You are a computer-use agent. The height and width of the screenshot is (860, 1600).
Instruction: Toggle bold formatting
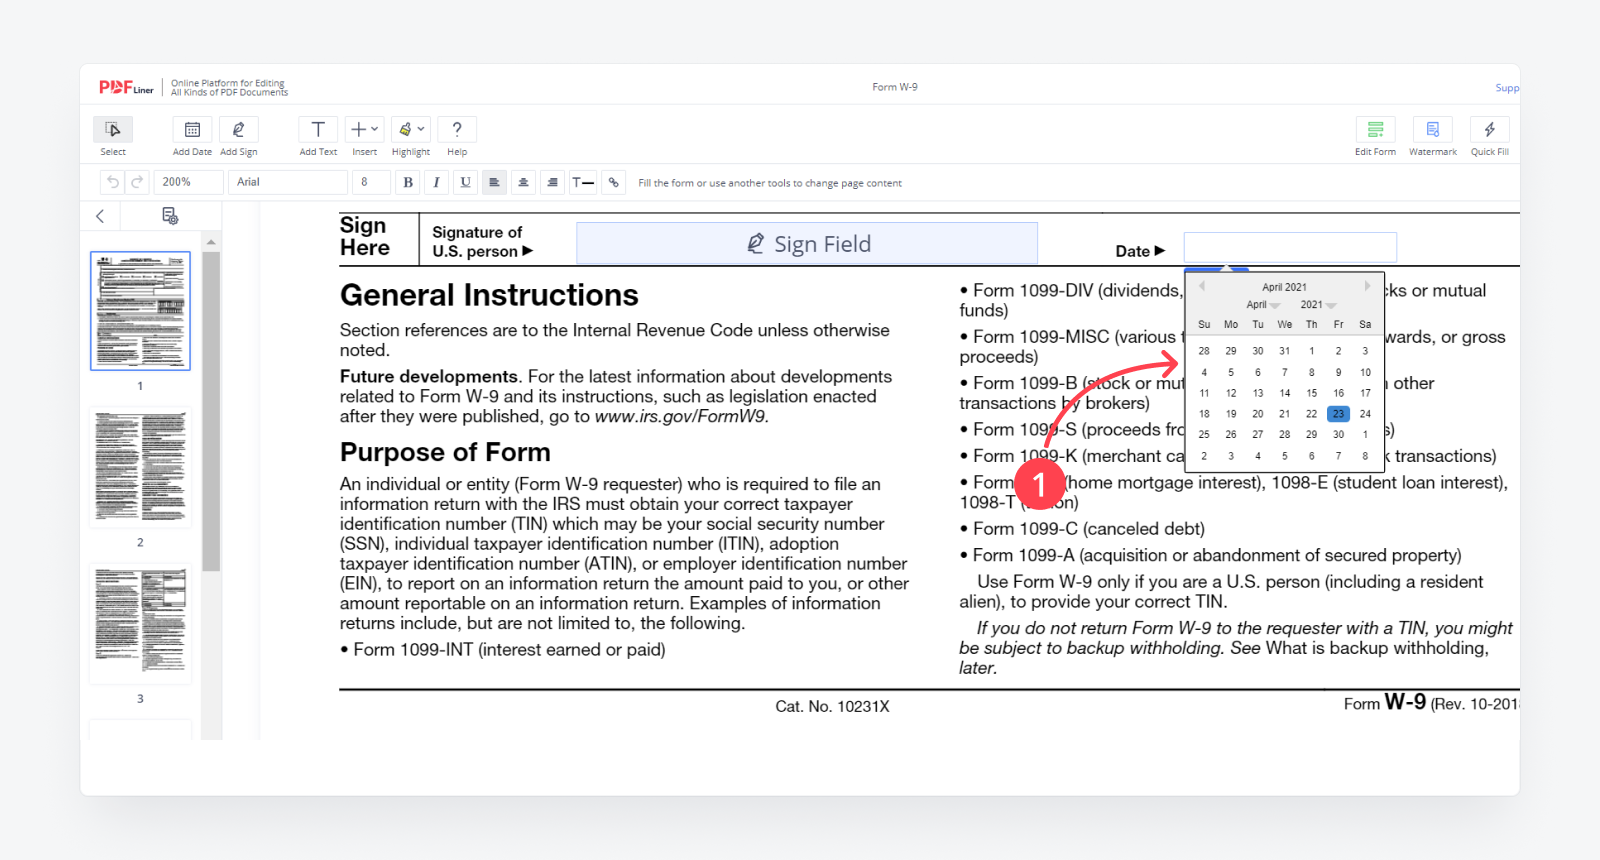click(408, 182)
